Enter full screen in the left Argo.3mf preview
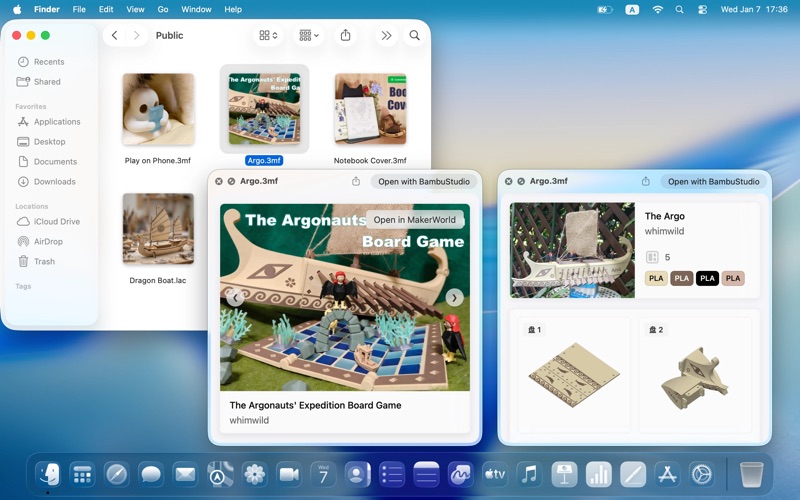The height and width of the screenshot is (500, 800). tap(231, 181)
